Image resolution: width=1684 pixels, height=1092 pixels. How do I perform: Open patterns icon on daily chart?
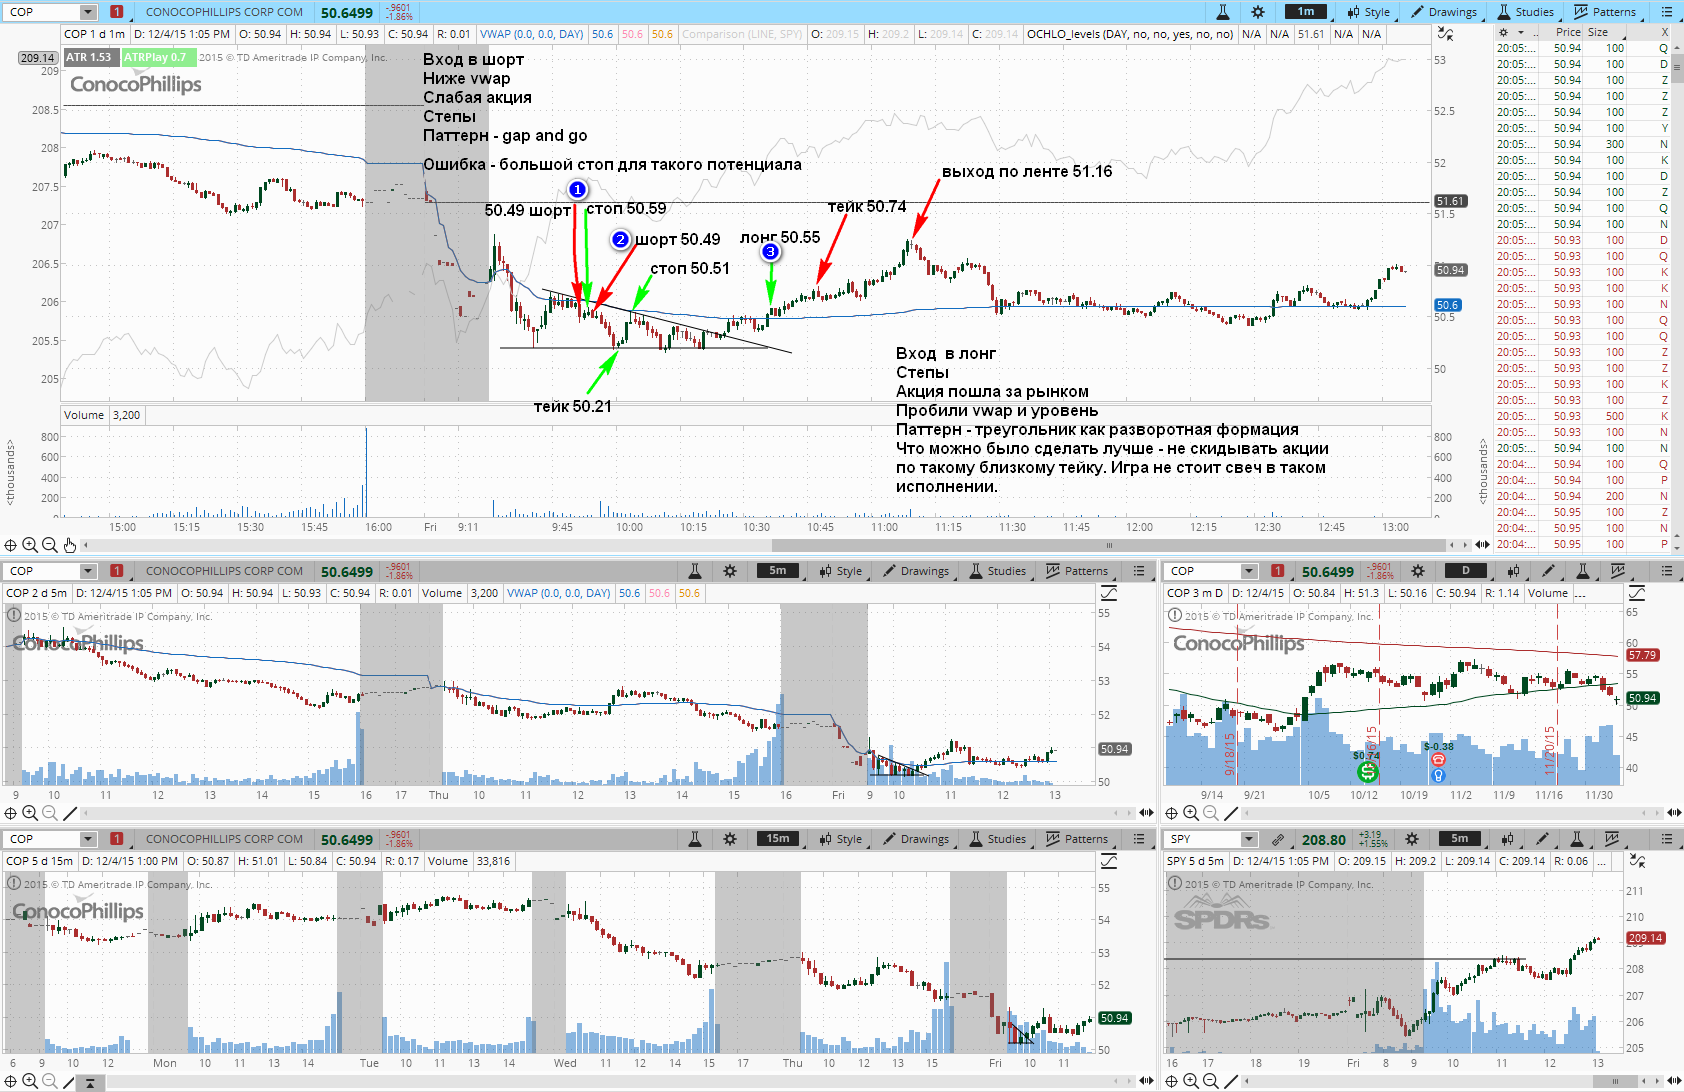[1618, 571]
